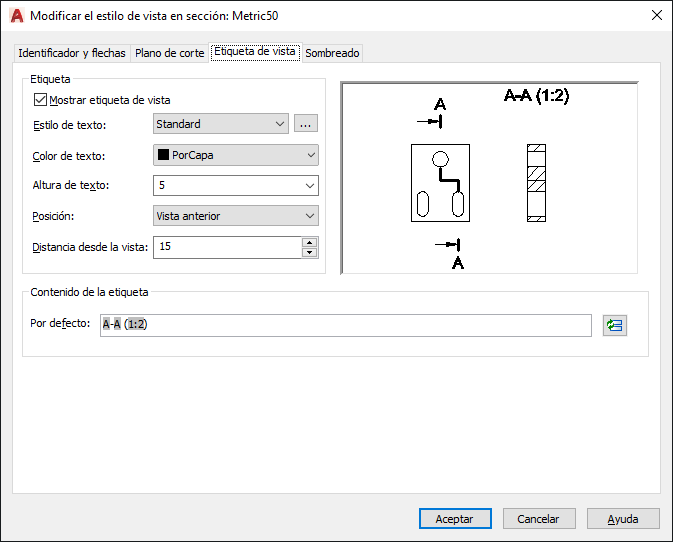
Task: Click the AutoCAD logo in title bar
Action: (15, 15)
